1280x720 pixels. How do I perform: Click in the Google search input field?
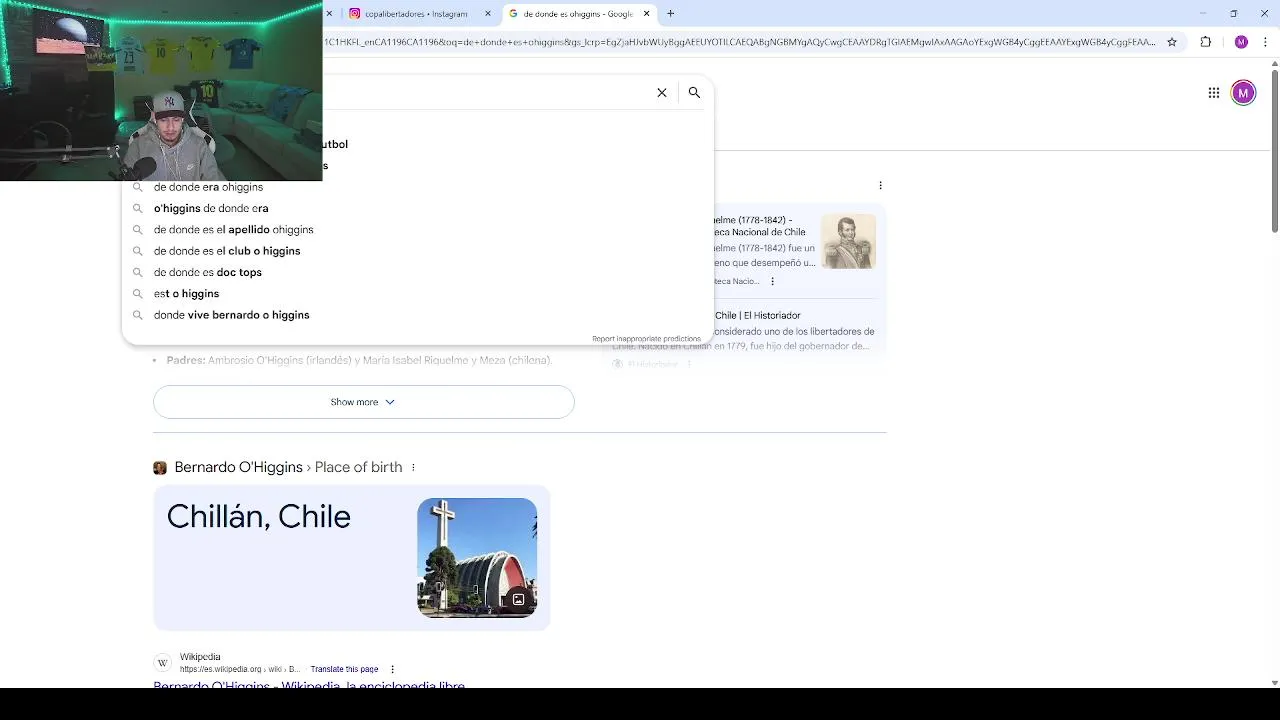485,93
